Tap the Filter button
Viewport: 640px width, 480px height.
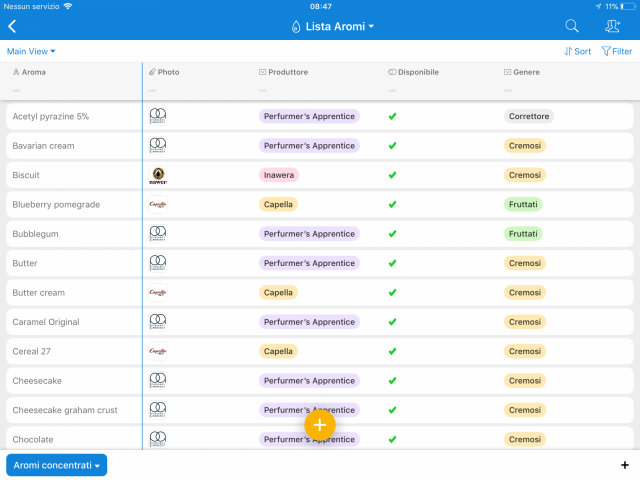(617, 51)
